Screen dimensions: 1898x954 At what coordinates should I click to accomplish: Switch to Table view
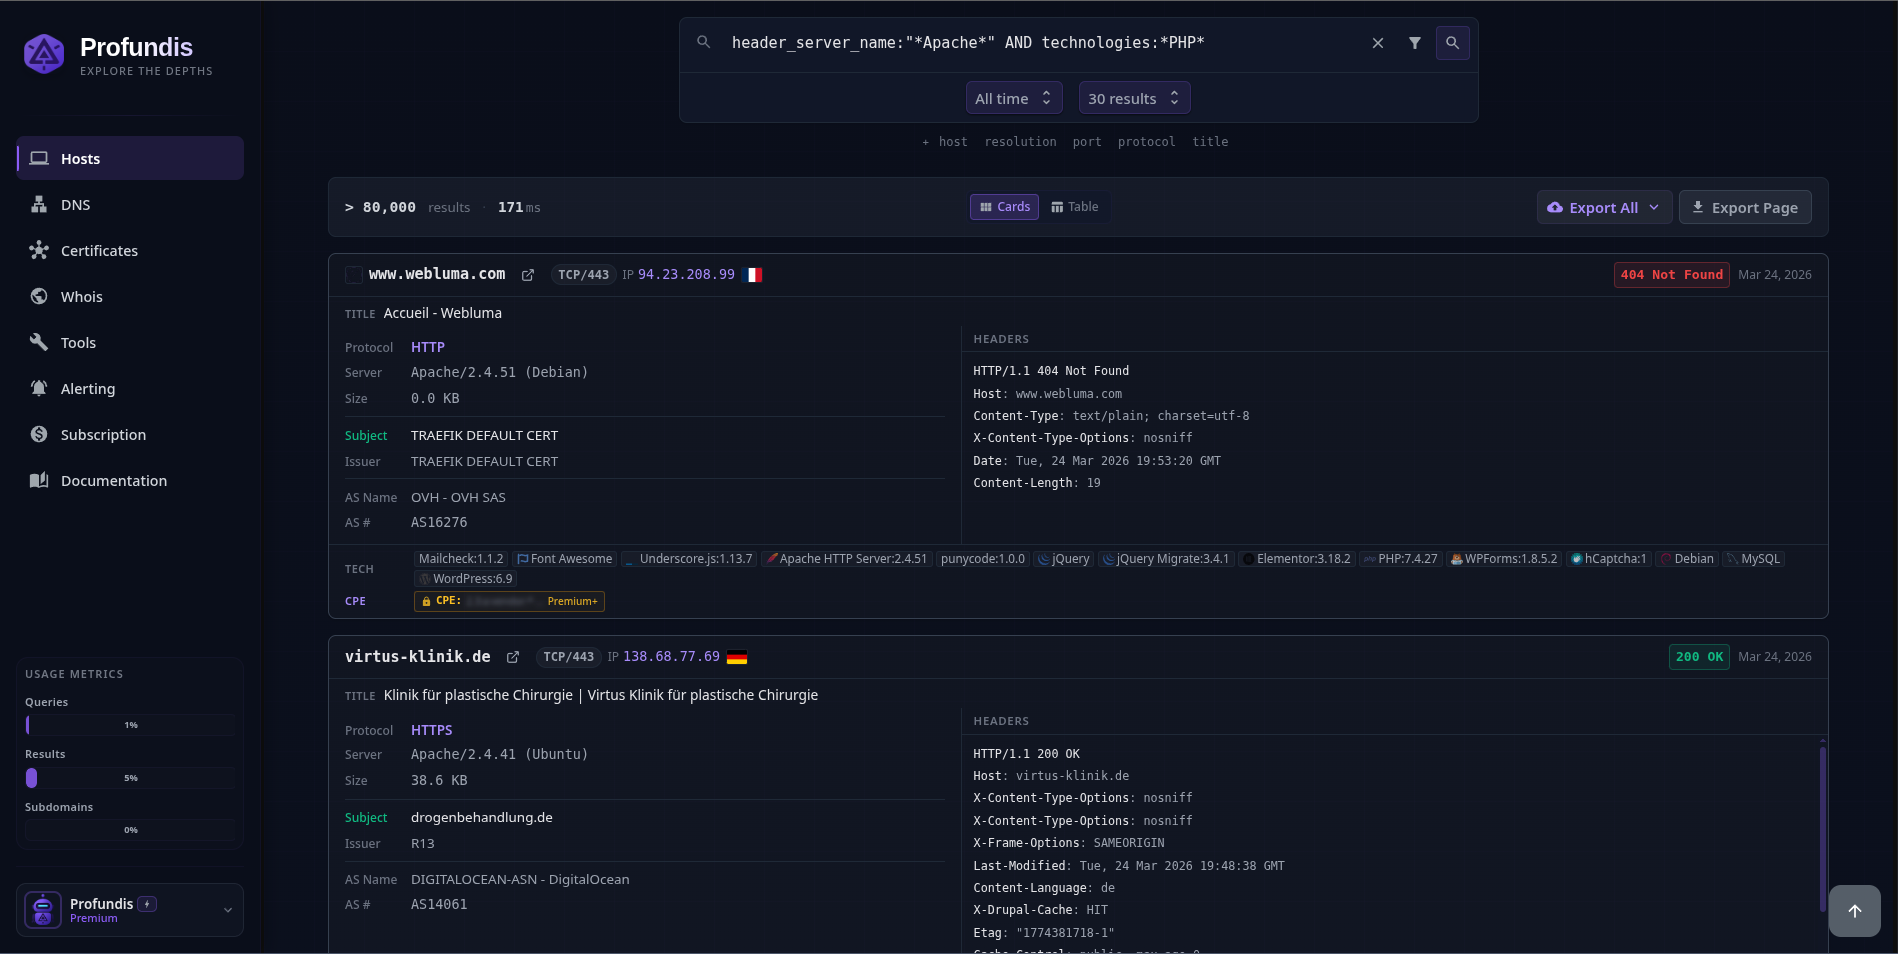(1075, 207)
